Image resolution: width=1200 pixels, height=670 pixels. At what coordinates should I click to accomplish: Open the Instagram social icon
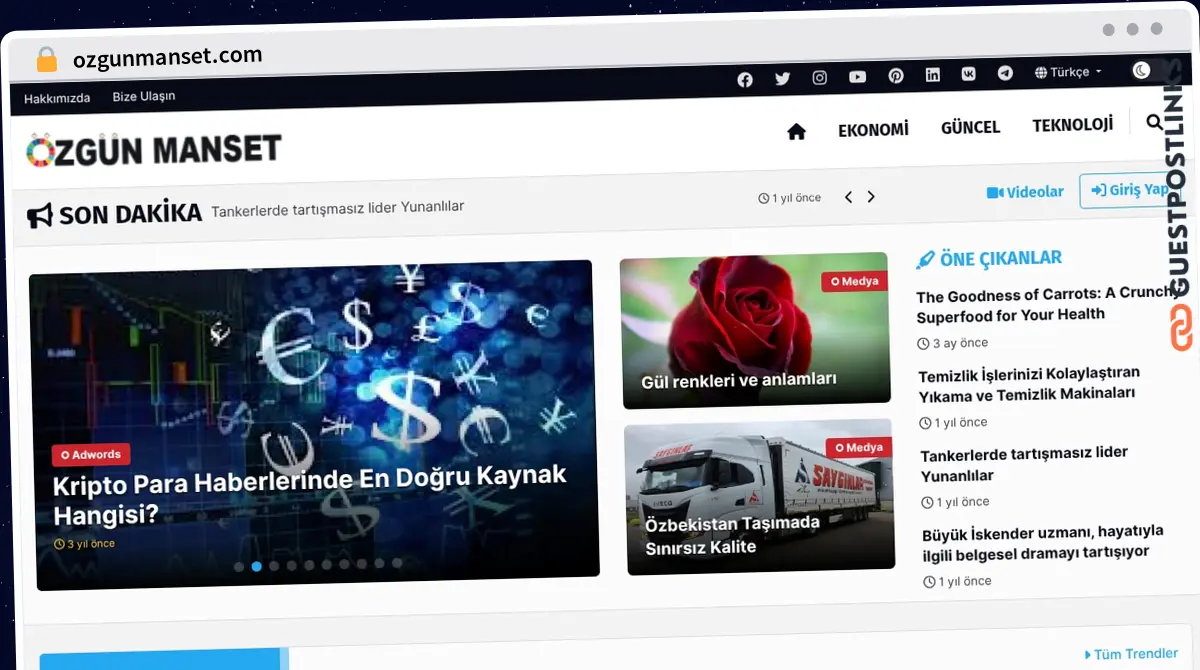[820, 78]
